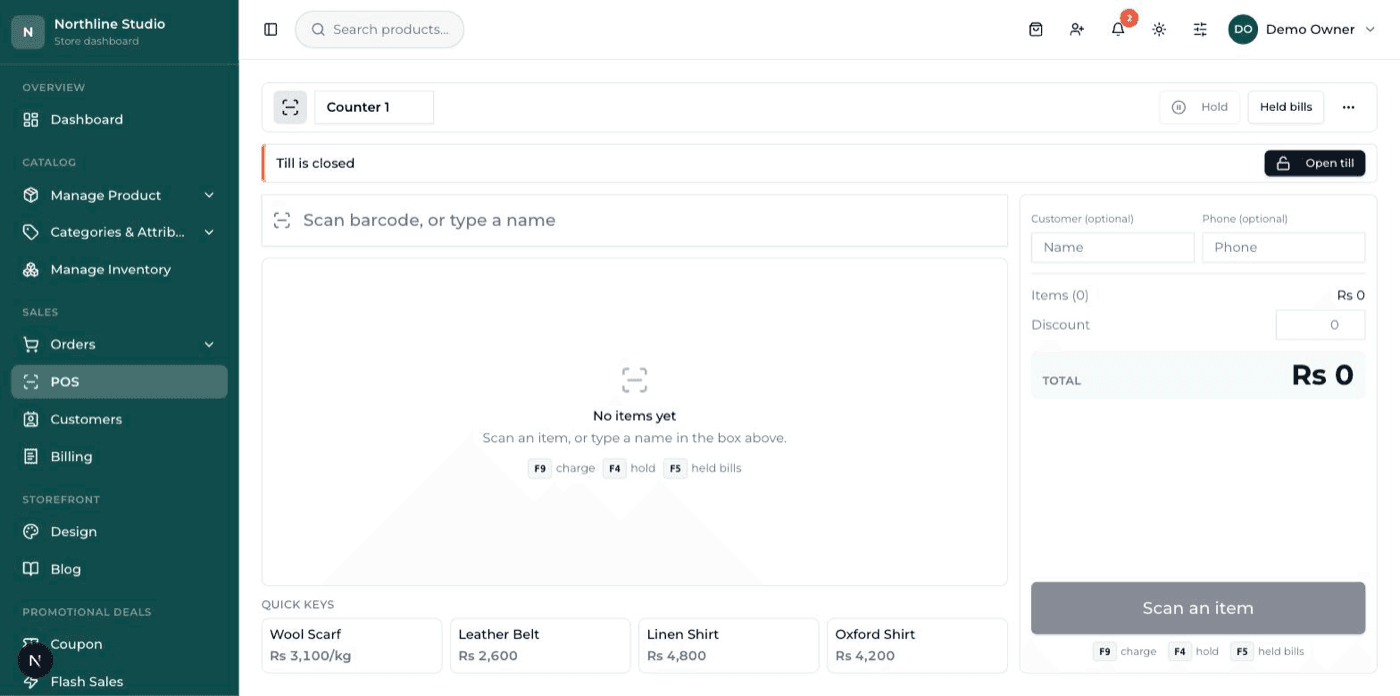This screenshot has width=1400, height=696.
Task: Open Manage Inventory page
Action: 119,269
